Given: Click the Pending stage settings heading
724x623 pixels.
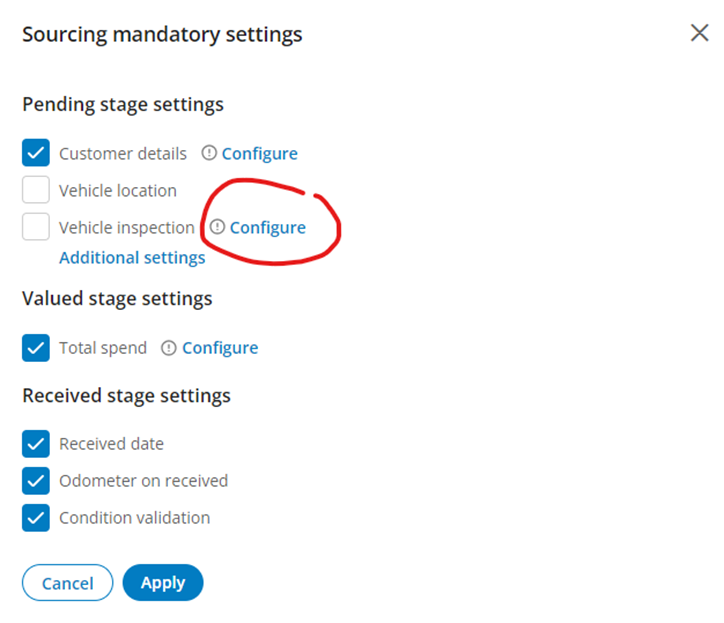Looking at the screenshot, I should [123, 104].
